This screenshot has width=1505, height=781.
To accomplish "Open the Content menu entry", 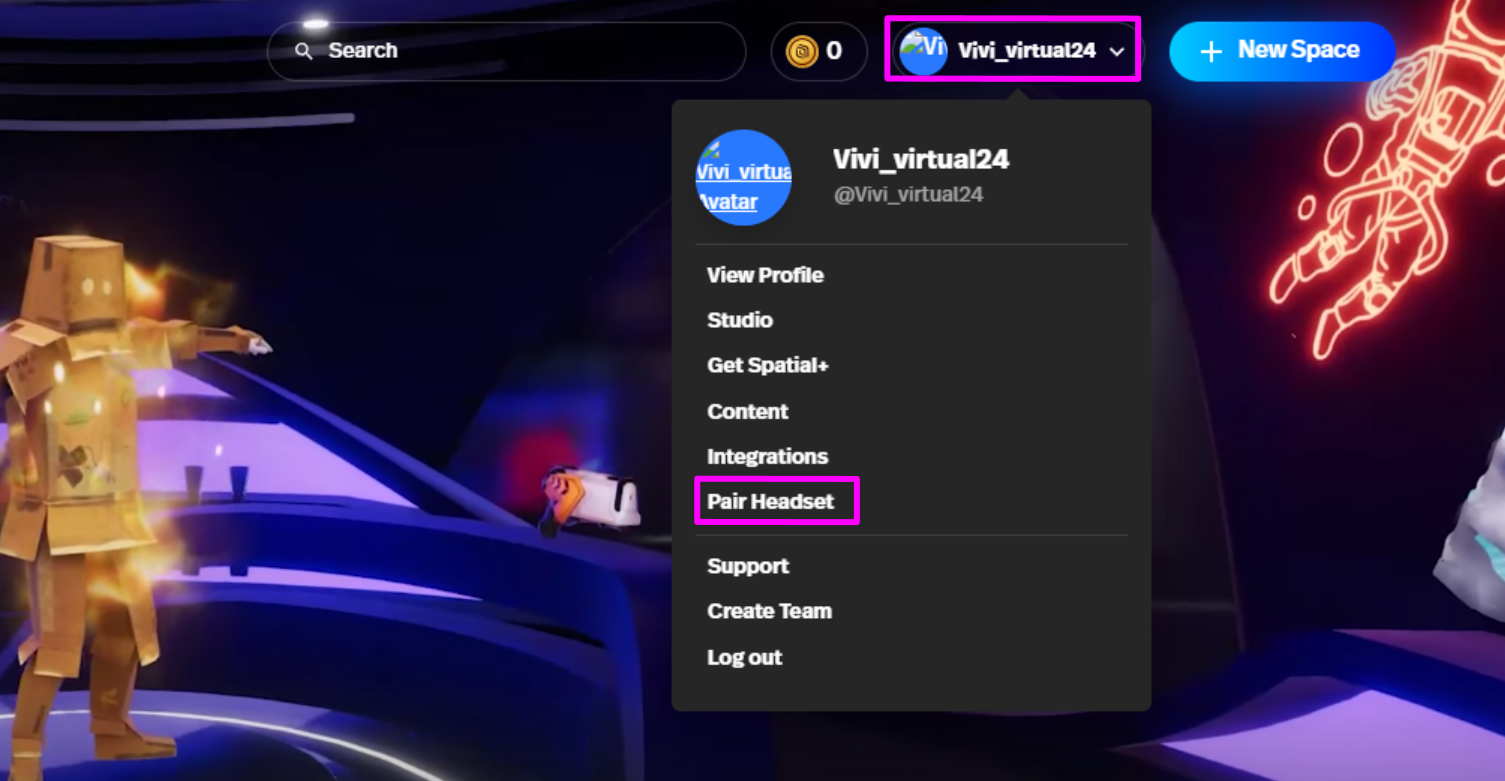I will (x=748, y=411).
